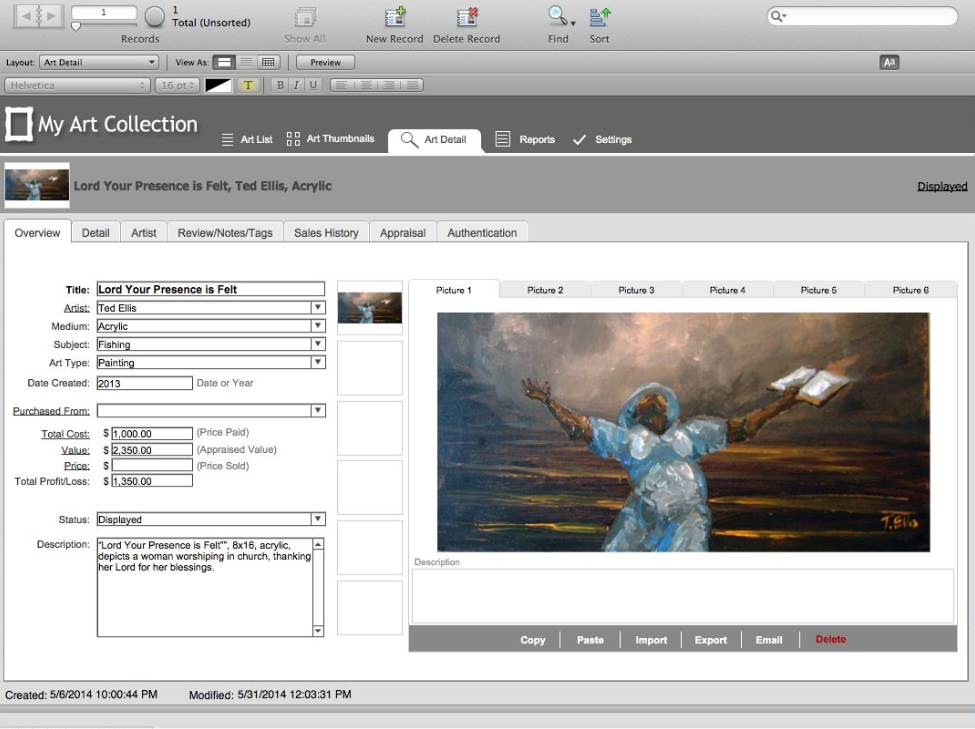
Task: Switch to List view icon
Action: point(246,62)
